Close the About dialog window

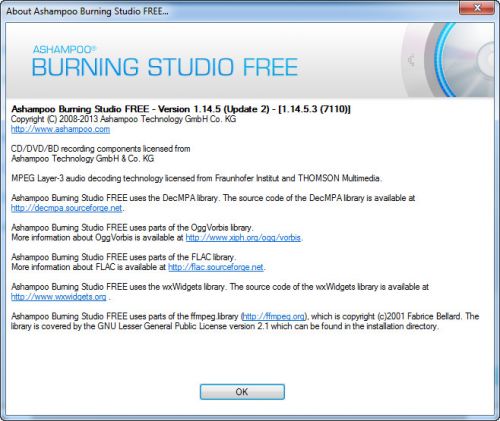pos(477,8)
